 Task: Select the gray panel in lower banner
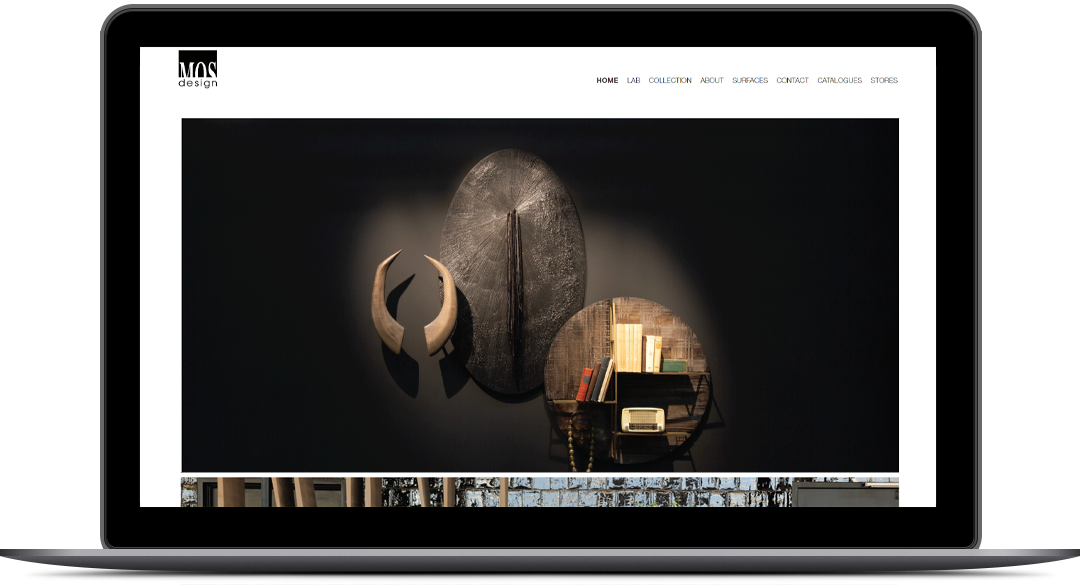(845, 494)
